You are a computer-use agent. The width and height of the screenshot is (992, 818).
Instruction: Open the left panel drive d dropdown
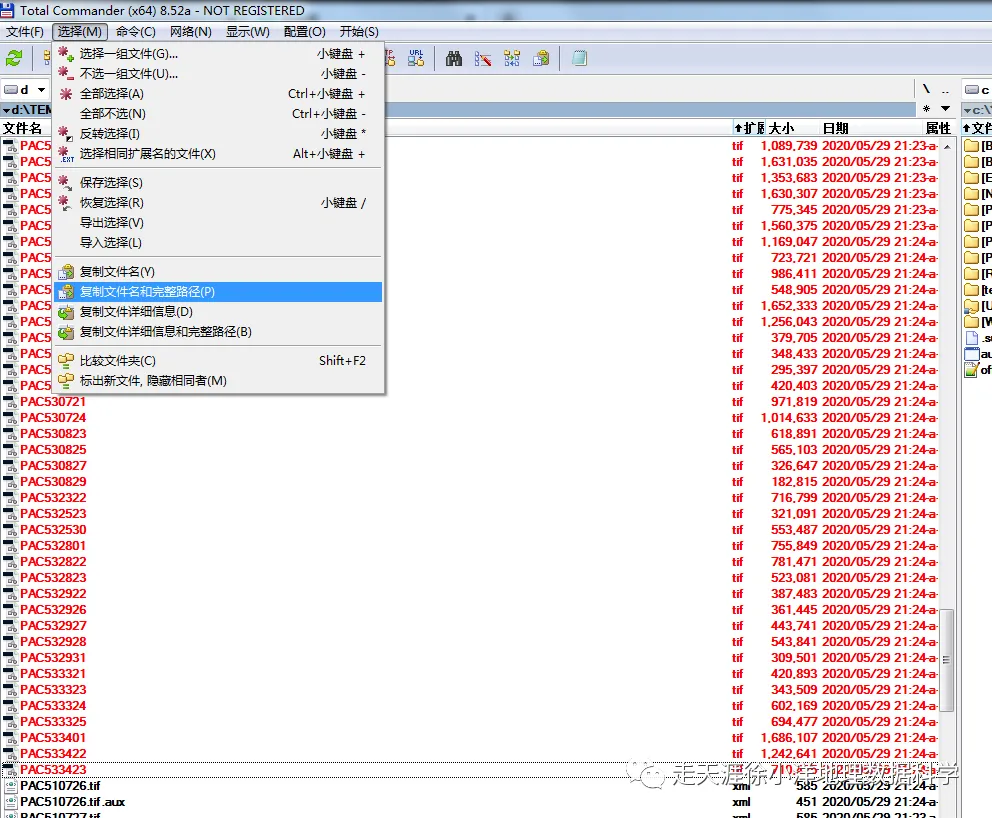point(25,89)
